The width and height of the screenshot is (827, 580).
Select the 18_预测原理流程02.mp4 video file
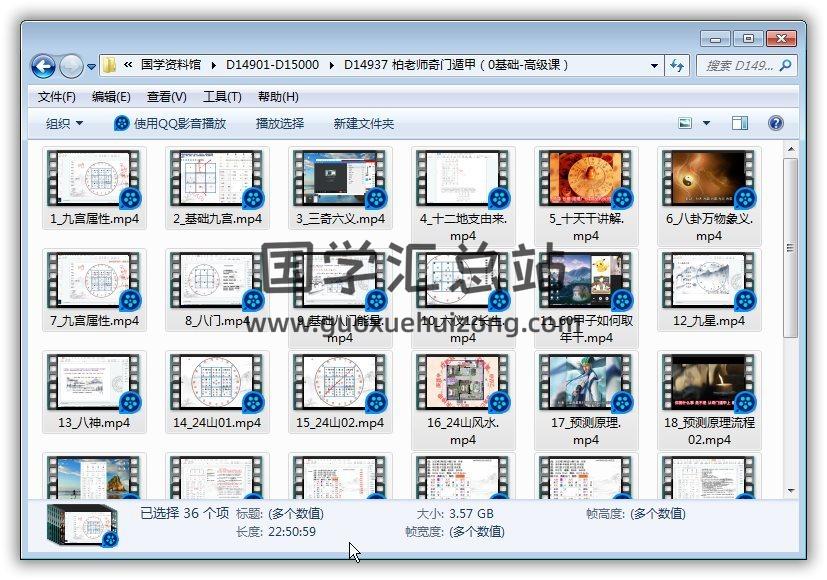pos(709,385)
